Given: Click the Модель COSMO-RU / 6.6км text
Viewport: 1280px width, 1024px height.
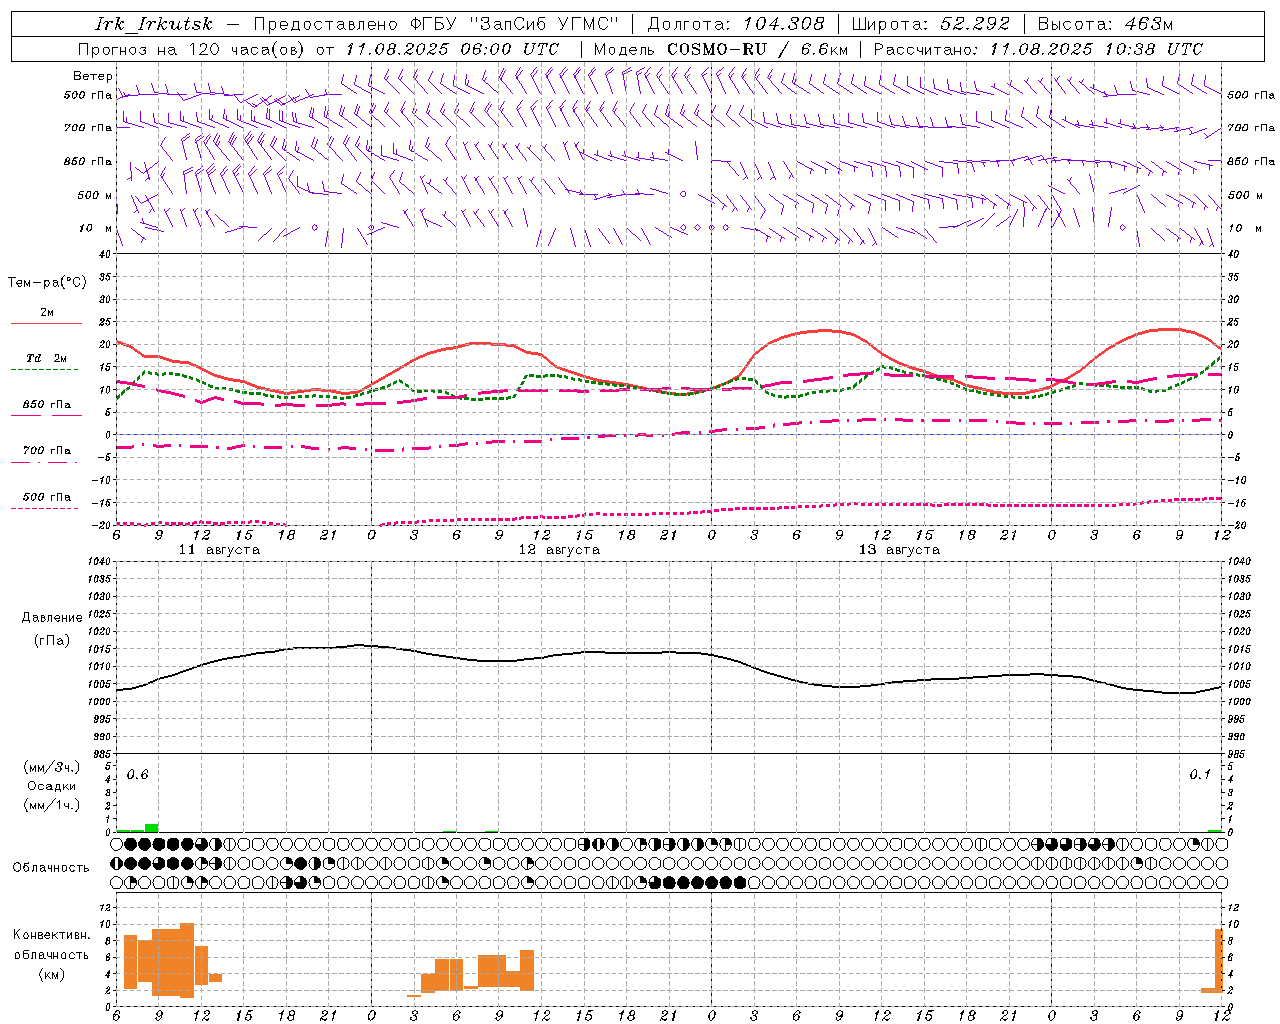Looking at the screenshot, I should tap(721, 49).
